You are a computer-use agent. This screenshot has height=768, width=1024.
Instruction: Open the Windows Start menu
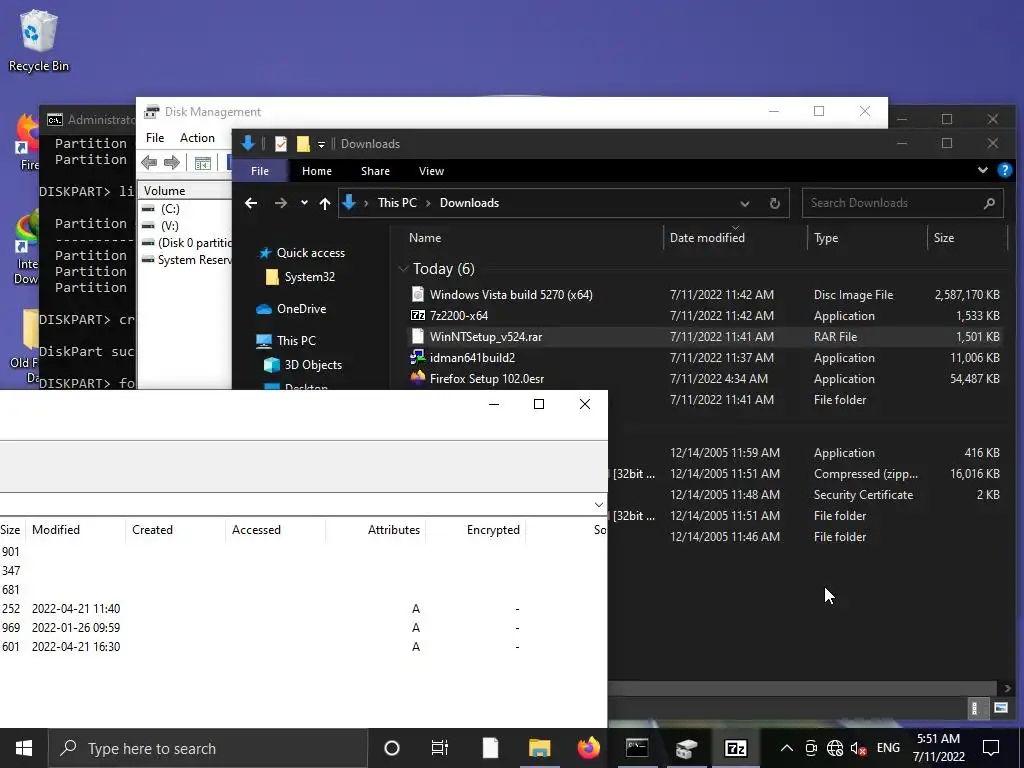point(24,748)
